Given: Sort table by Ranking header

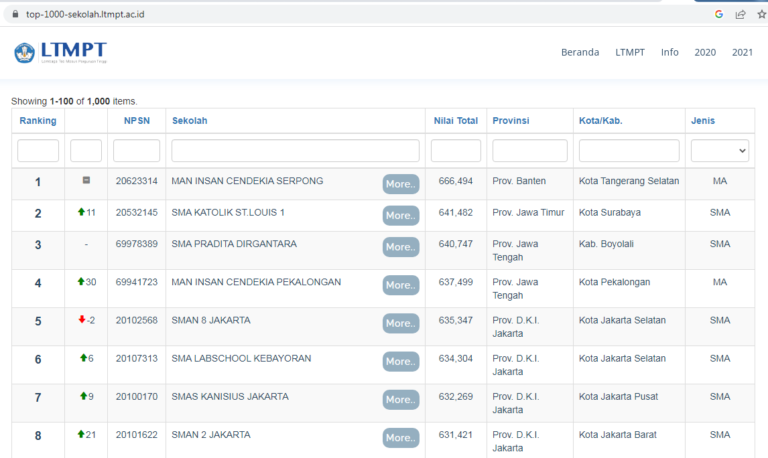Looking at the screenshot, I should (38, 121).
